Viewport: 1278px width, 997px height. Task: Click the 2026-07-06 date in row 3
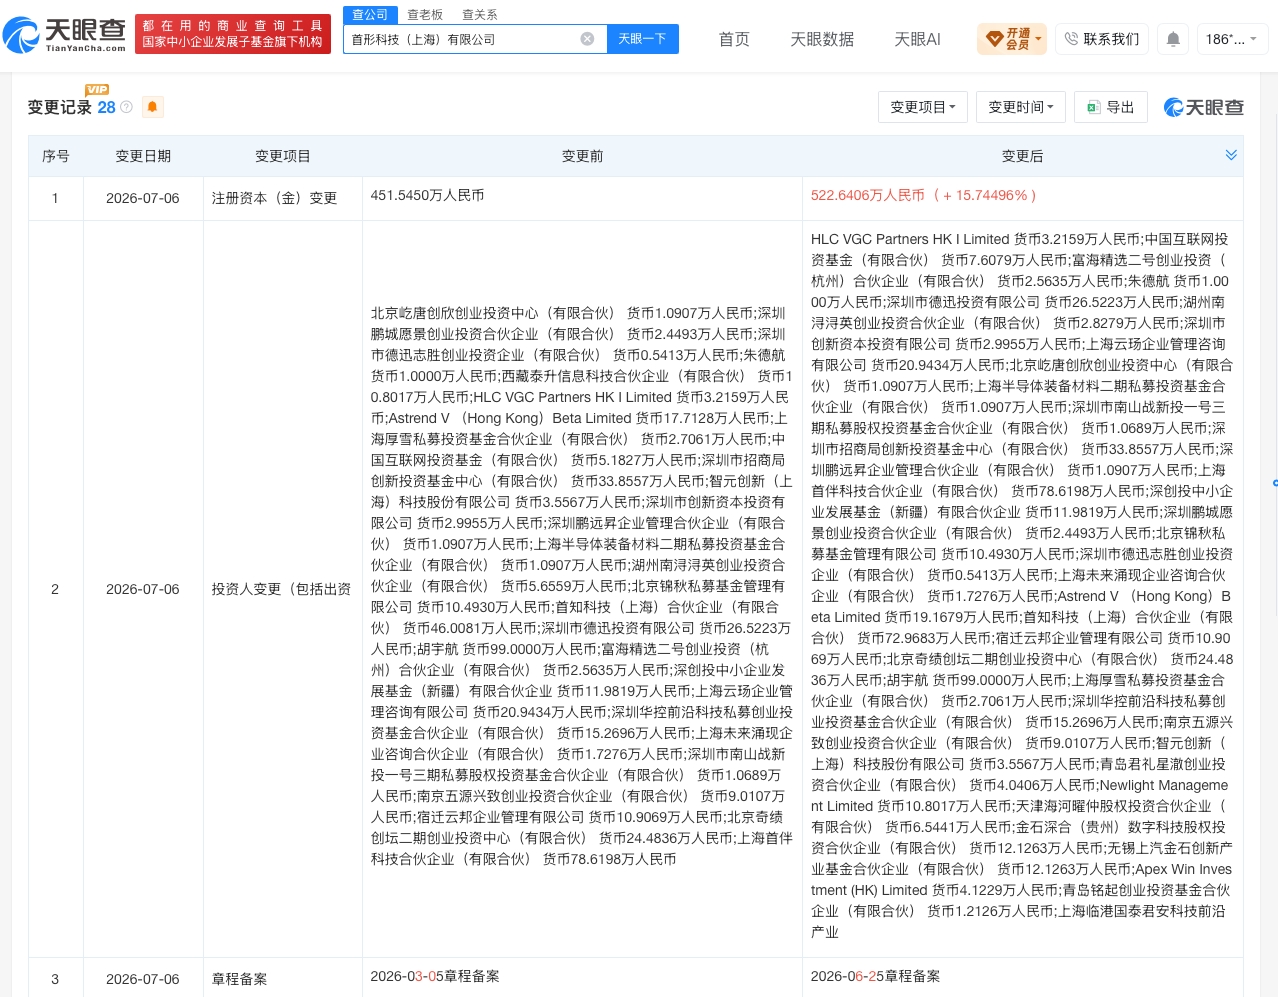click(143, 979)
